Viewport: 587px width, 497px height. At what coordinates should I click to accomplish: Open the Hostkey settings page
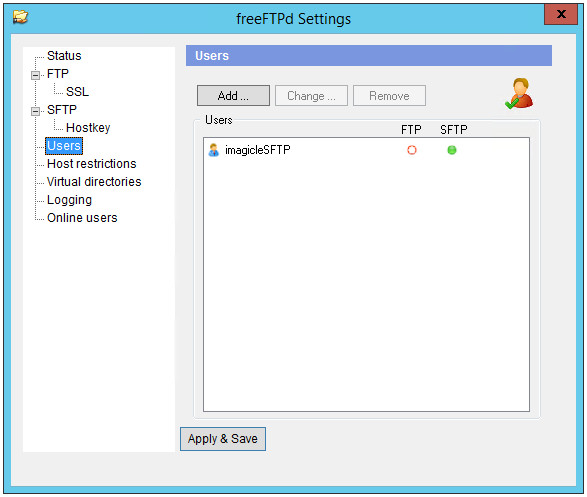(88, 128)
